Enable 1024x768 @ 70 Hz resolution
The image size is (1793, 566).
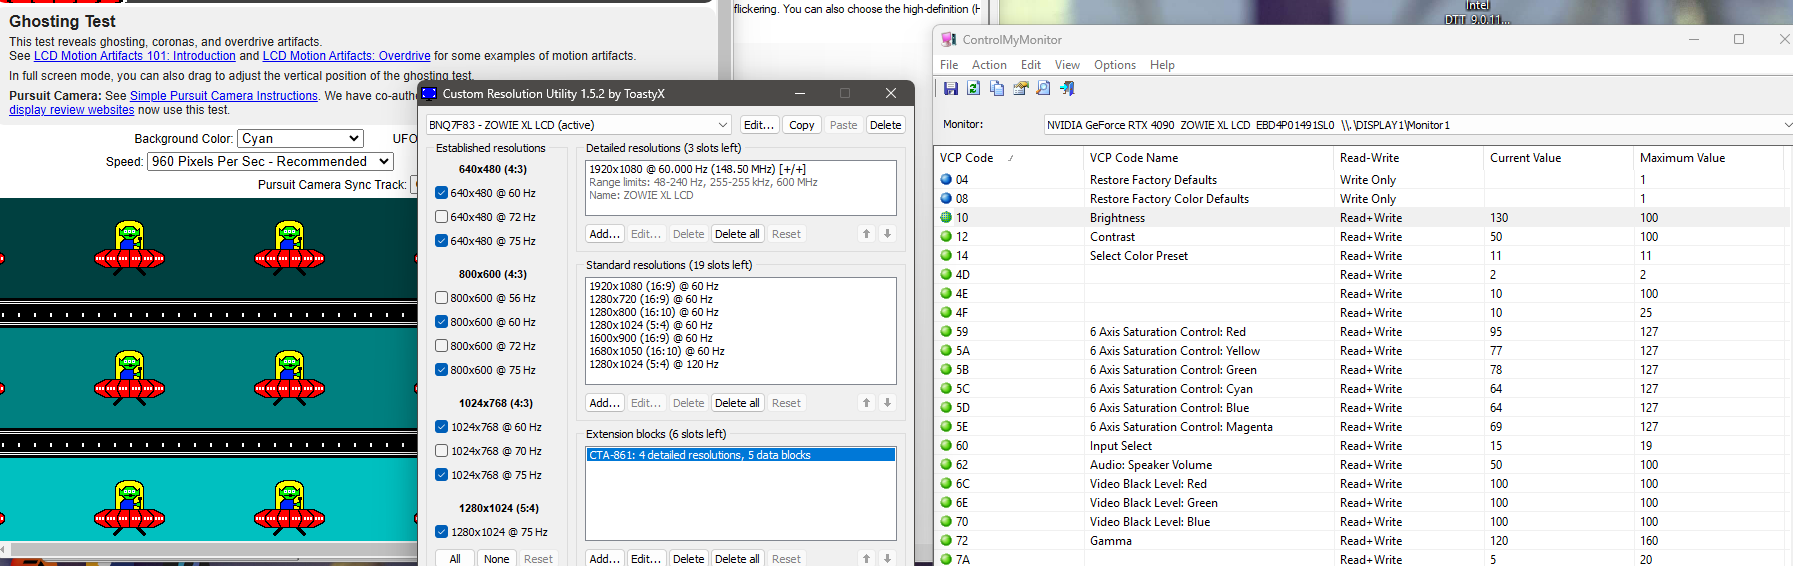(441, 451)
